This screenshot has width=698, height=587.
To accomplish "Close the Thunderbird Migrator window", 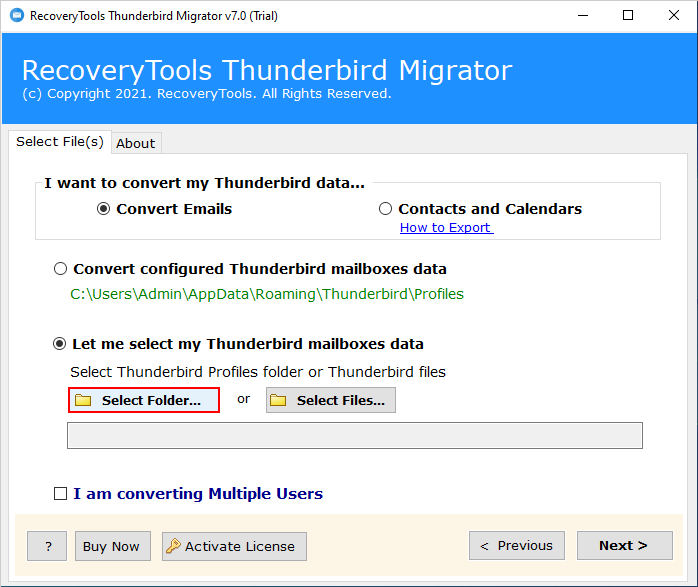I will (674, 16).
